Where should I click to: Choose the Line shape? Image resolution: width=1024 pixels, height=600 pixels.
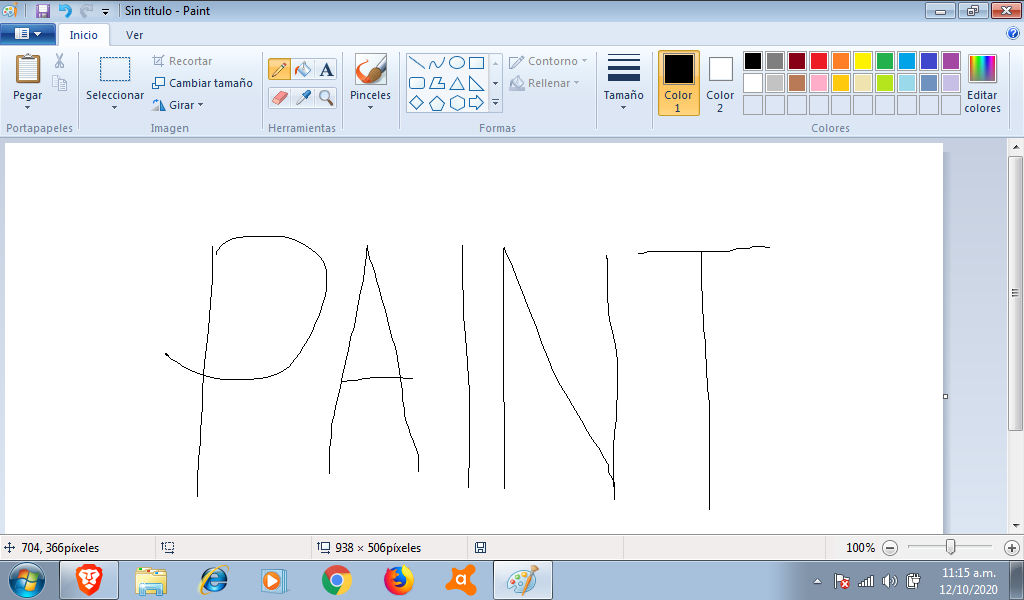tap(417, 63)
